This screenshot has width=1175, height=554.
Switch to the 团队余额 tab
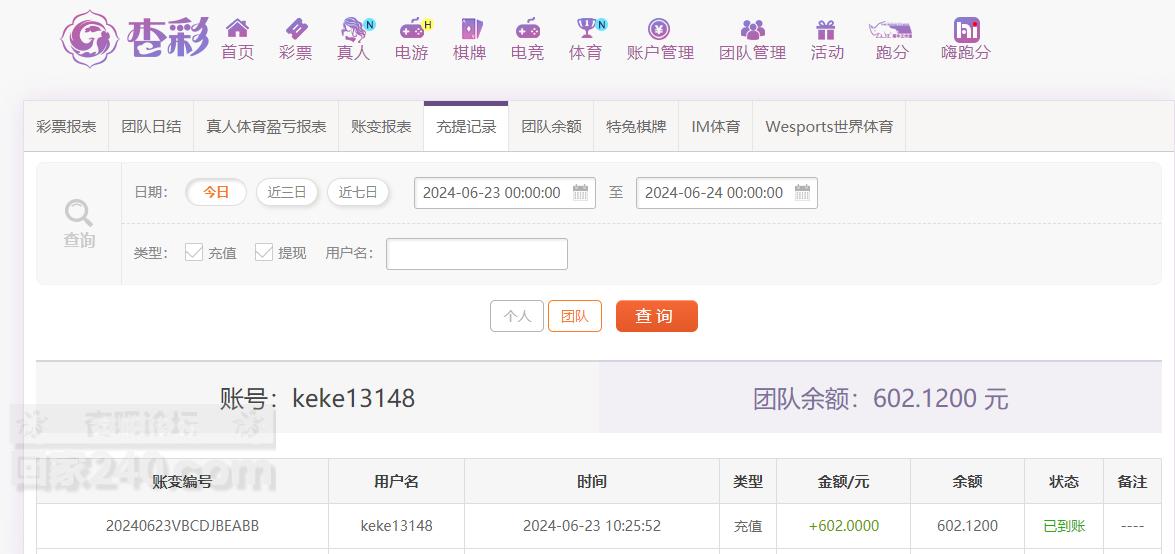(x=551, y=127)
